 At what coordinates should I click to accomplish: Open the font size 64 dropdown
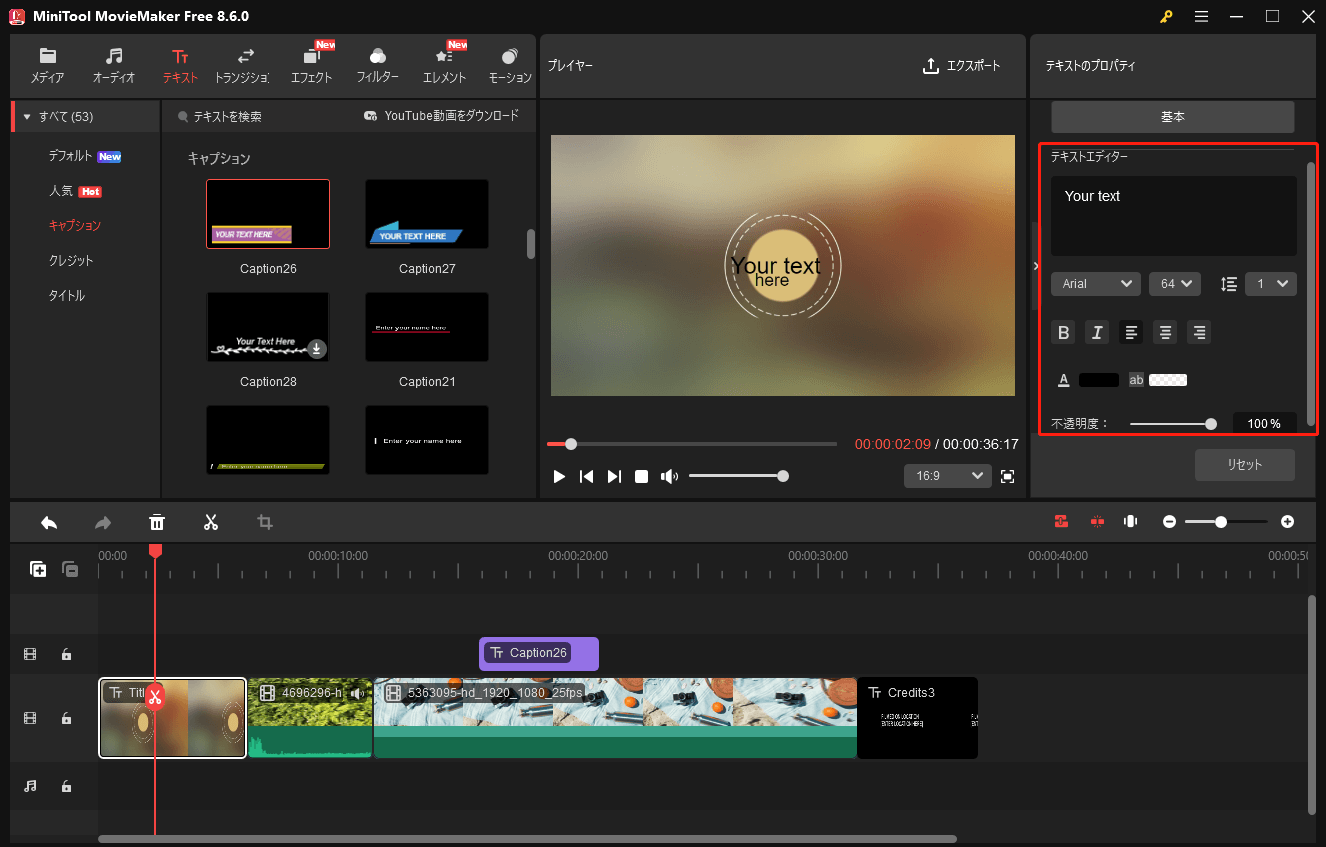pos(1174,284)
